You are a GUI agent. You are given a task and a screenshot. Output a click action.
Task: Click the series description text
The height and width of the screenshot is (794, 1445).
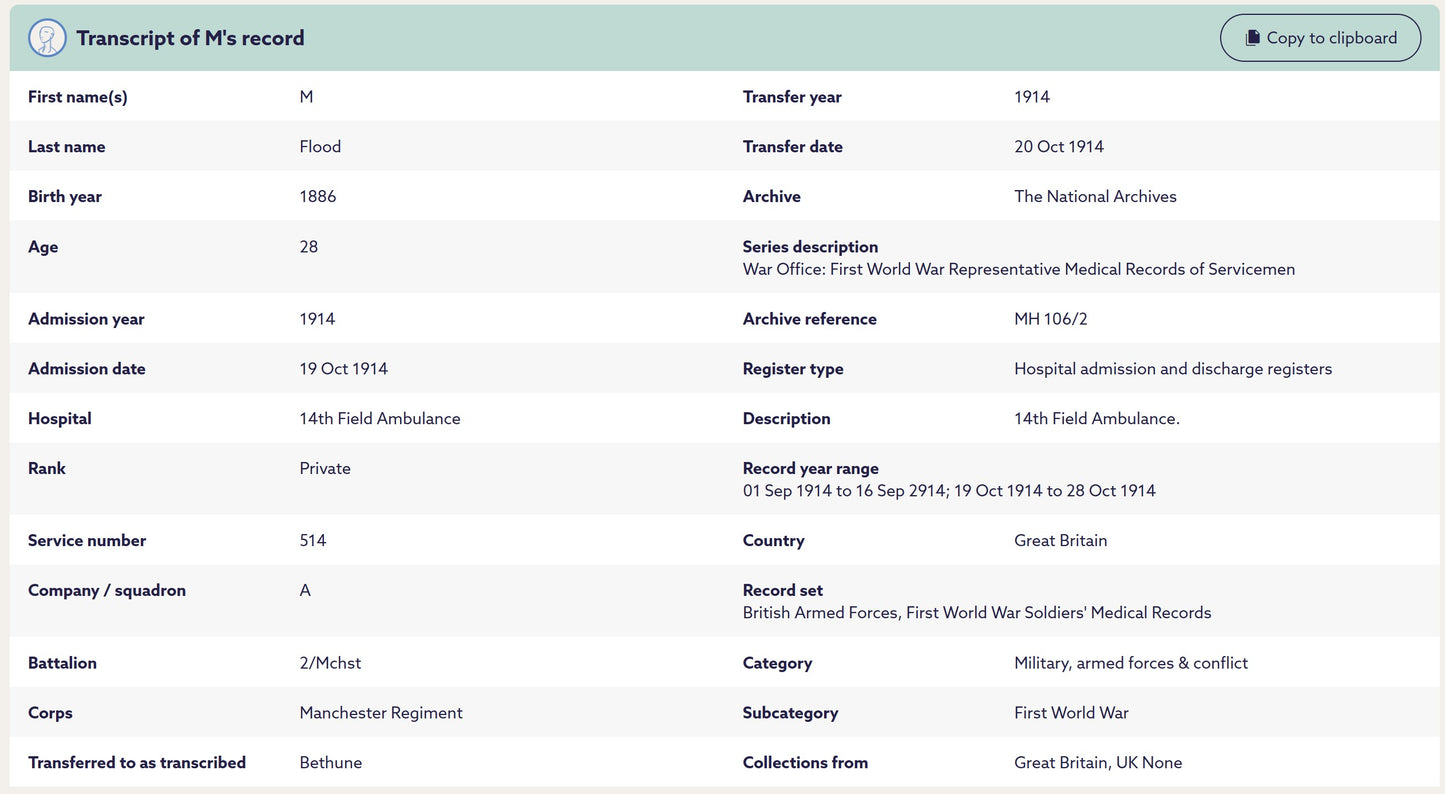[x=1019, y=269]
